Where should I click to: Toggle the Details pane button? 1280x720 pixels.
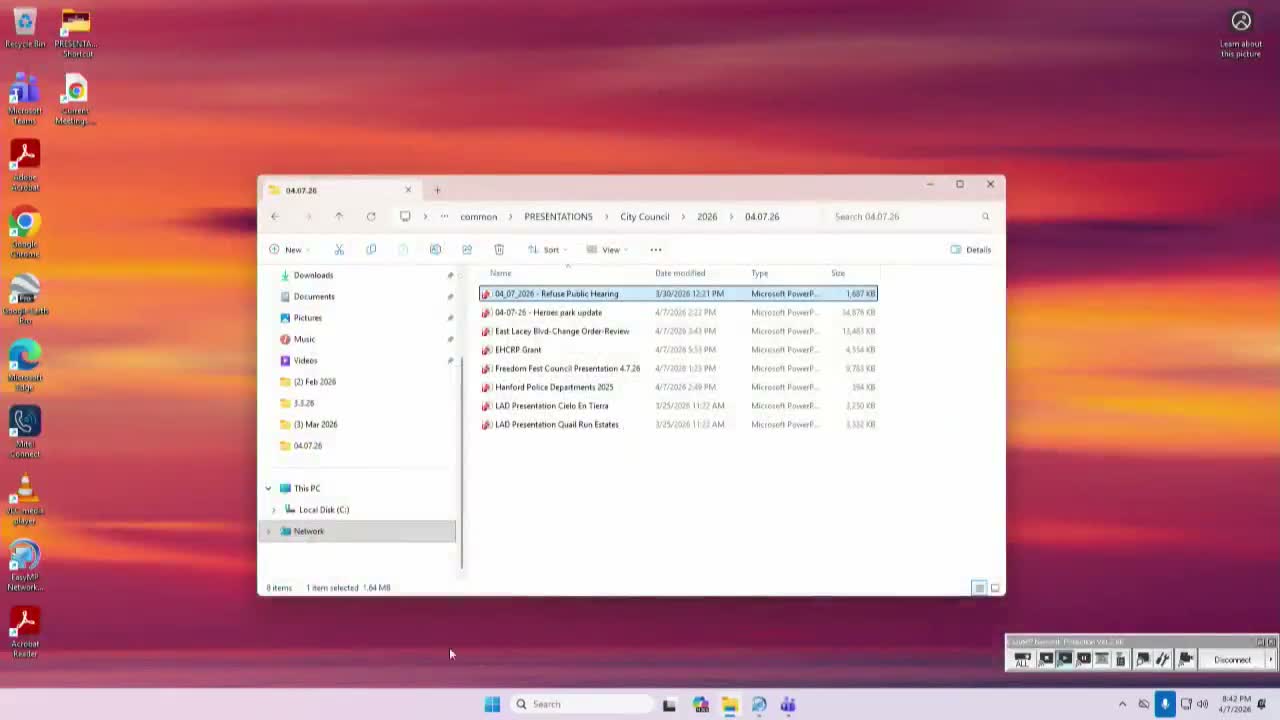[x=970, y=250]
